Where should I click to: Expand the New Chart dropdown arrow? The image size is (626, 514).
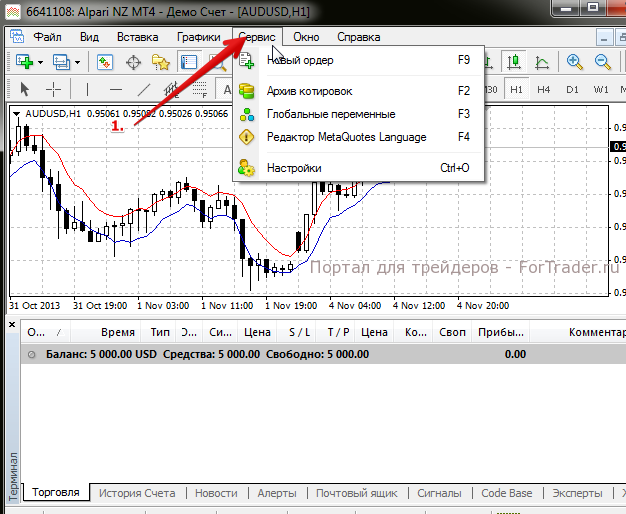pos(39,62)
